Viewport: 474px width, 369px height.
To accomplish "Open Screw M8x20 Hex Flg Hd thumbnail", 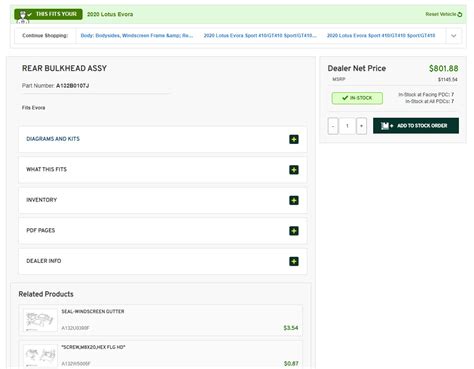I will point(40,356).
